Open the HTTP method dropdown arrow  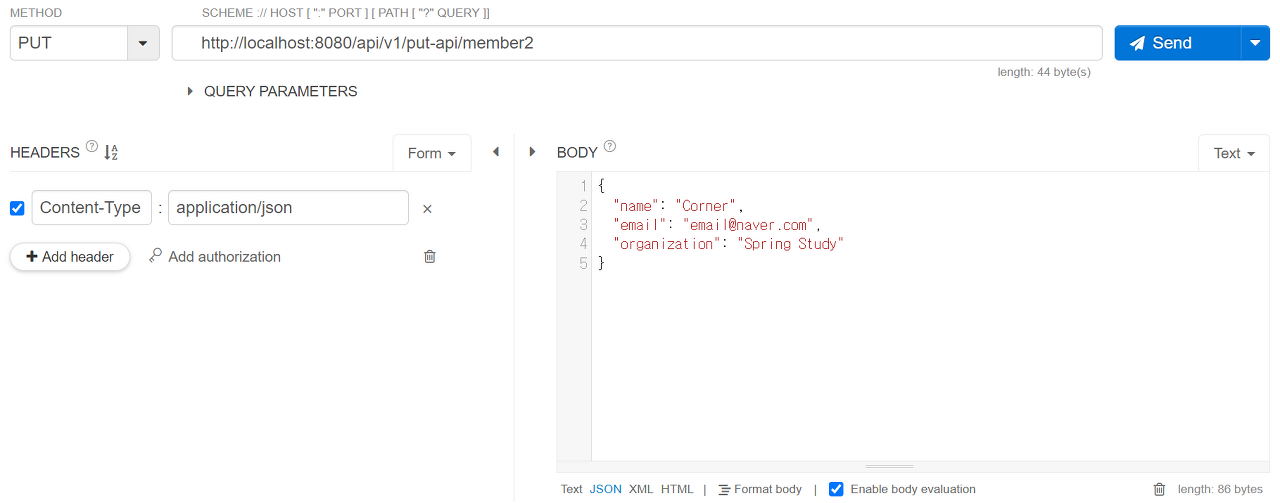point(143,43)
